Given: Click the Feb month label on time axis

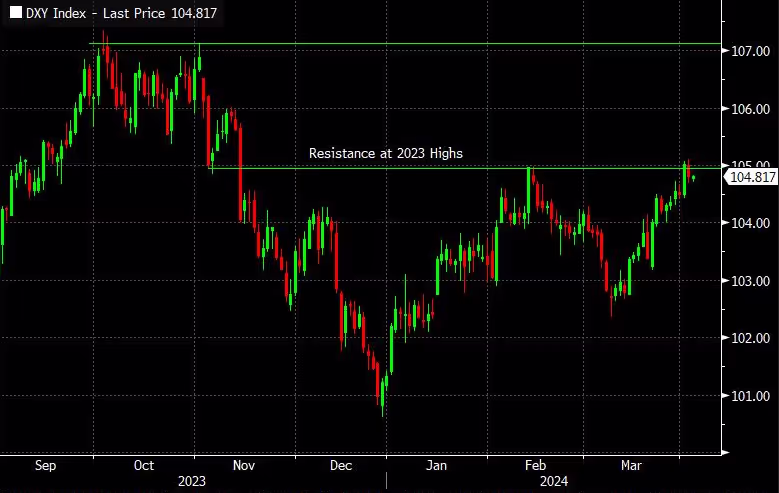Looking at the screenshot, I should (x=536, y=466).
